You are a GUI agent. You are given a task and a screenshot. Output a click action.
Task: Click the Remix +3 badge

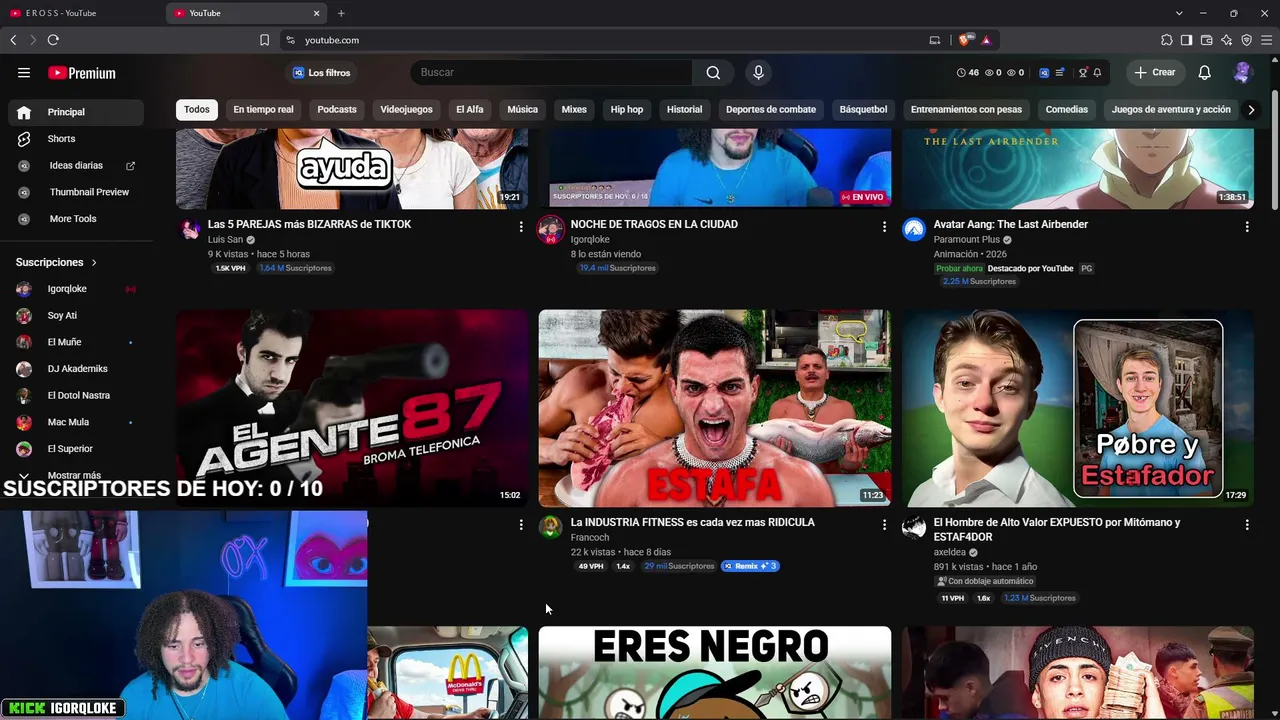pos(749,566)
